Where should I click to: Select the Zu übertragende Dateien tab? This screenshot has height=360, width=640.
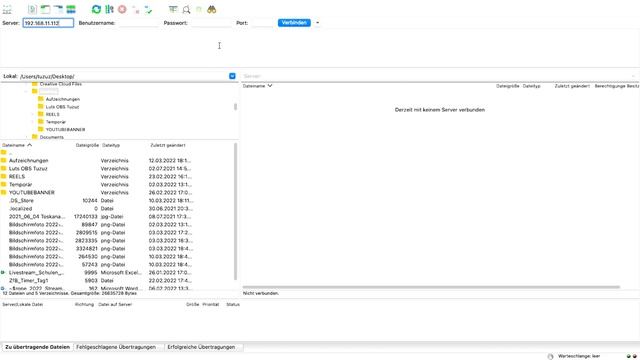pyautogui.click(x=37, y=347)
